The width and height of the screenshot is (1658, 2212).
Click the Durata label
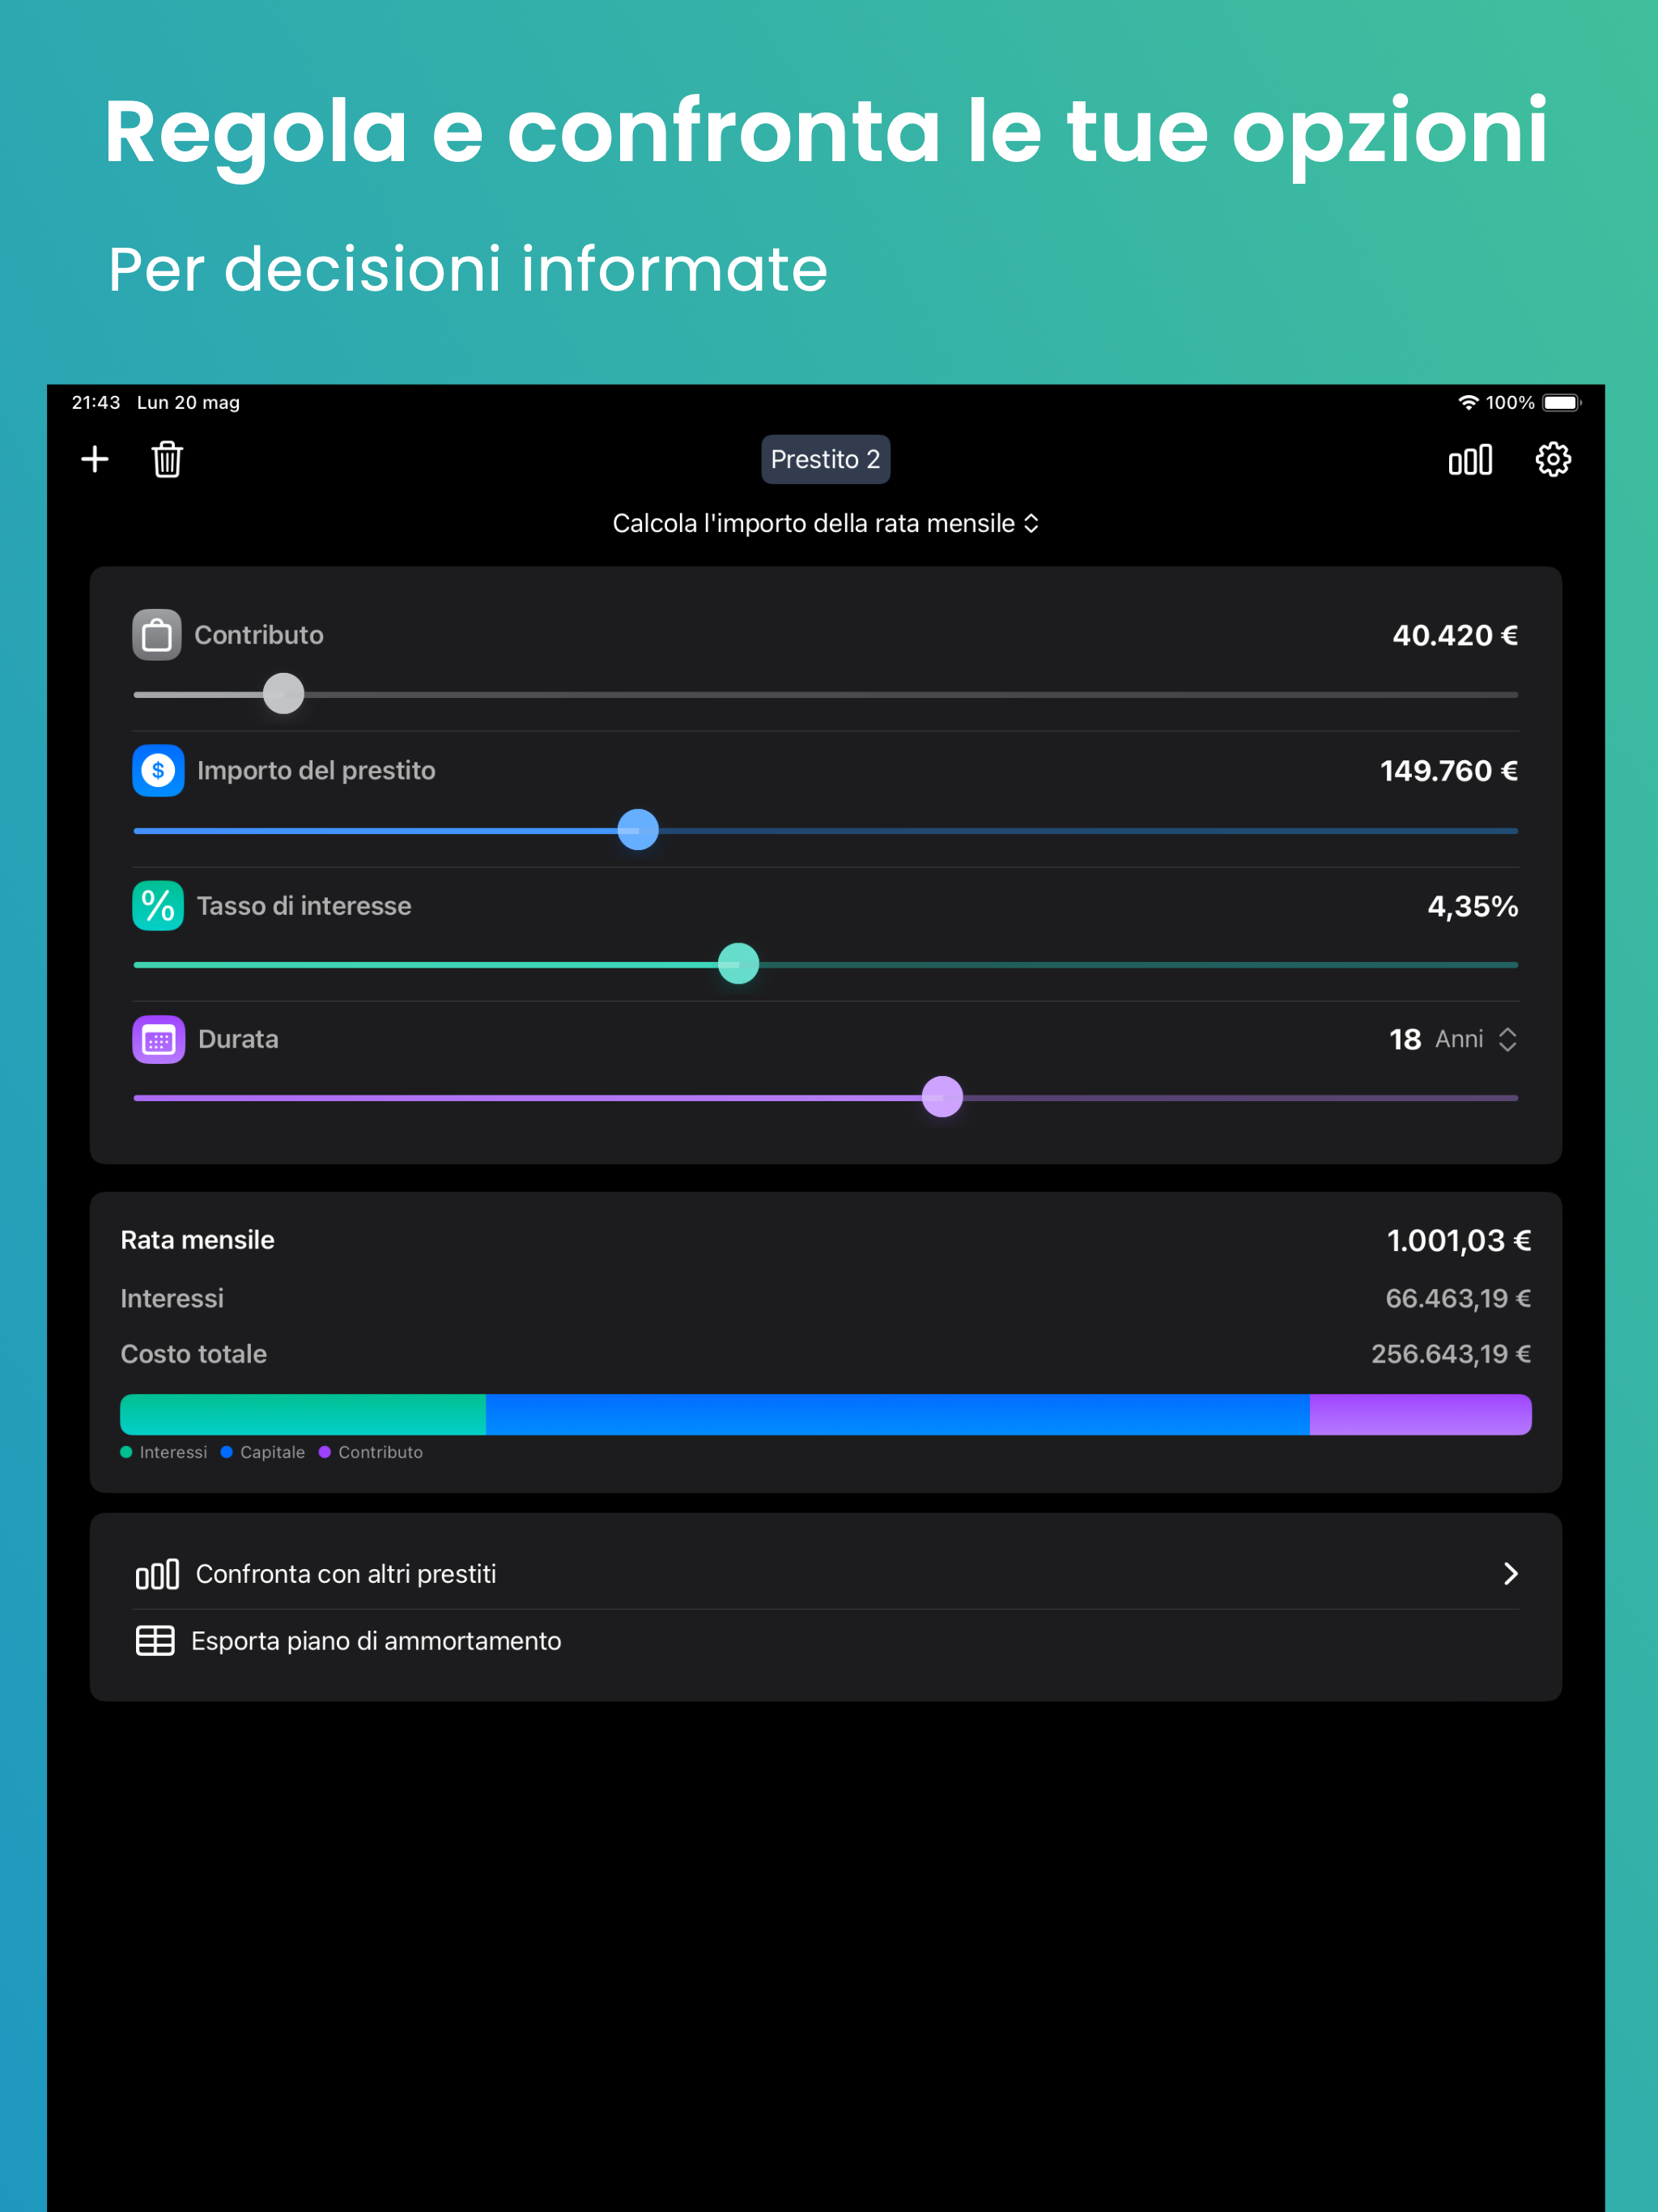238,1039
